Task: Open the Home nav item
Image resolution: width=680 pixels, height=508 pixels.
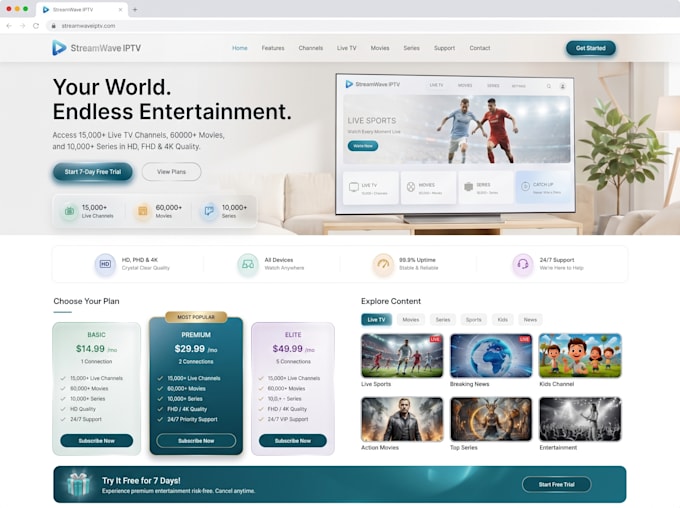Action: pyautogui.click(x=240, y=48)
